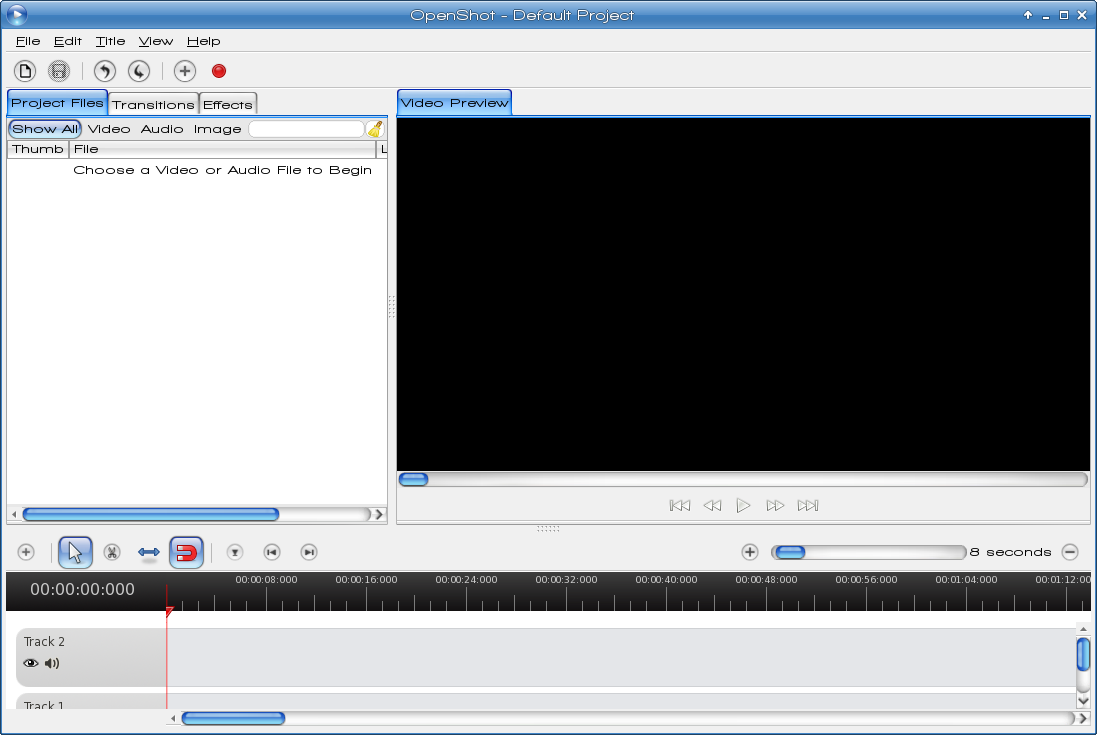Zoom in the timeline with the plus icon
This screenshot has height=735, width=1097.
click(750, 552)
